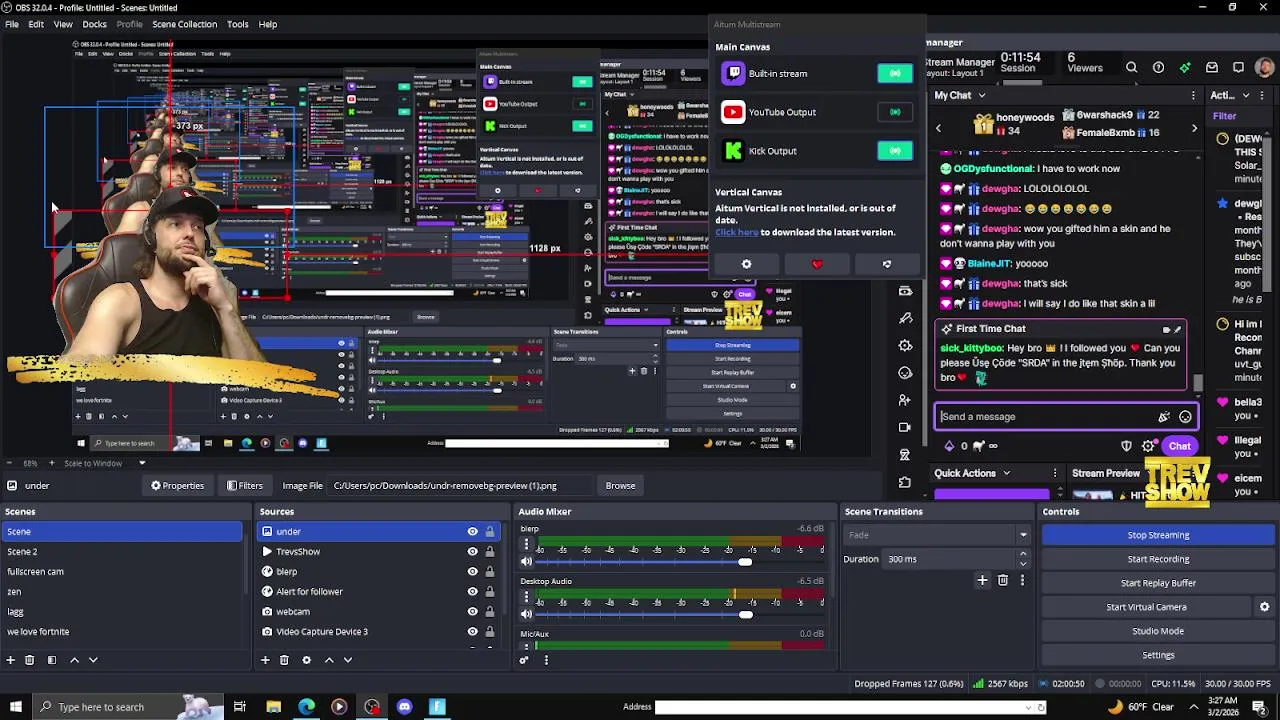This screenshot has height=720, width=1280.
Task: Open the Fade transition dropdown
Action: coord(936,535)
